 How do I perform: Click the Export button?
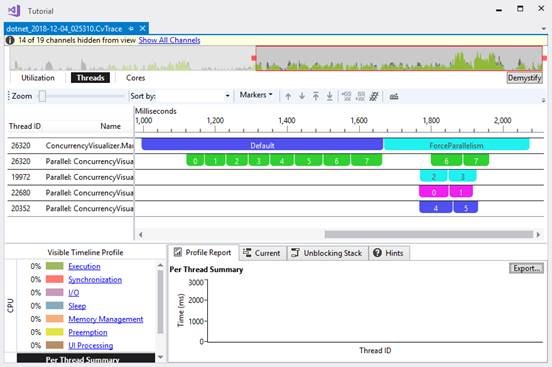click(526, 268)
